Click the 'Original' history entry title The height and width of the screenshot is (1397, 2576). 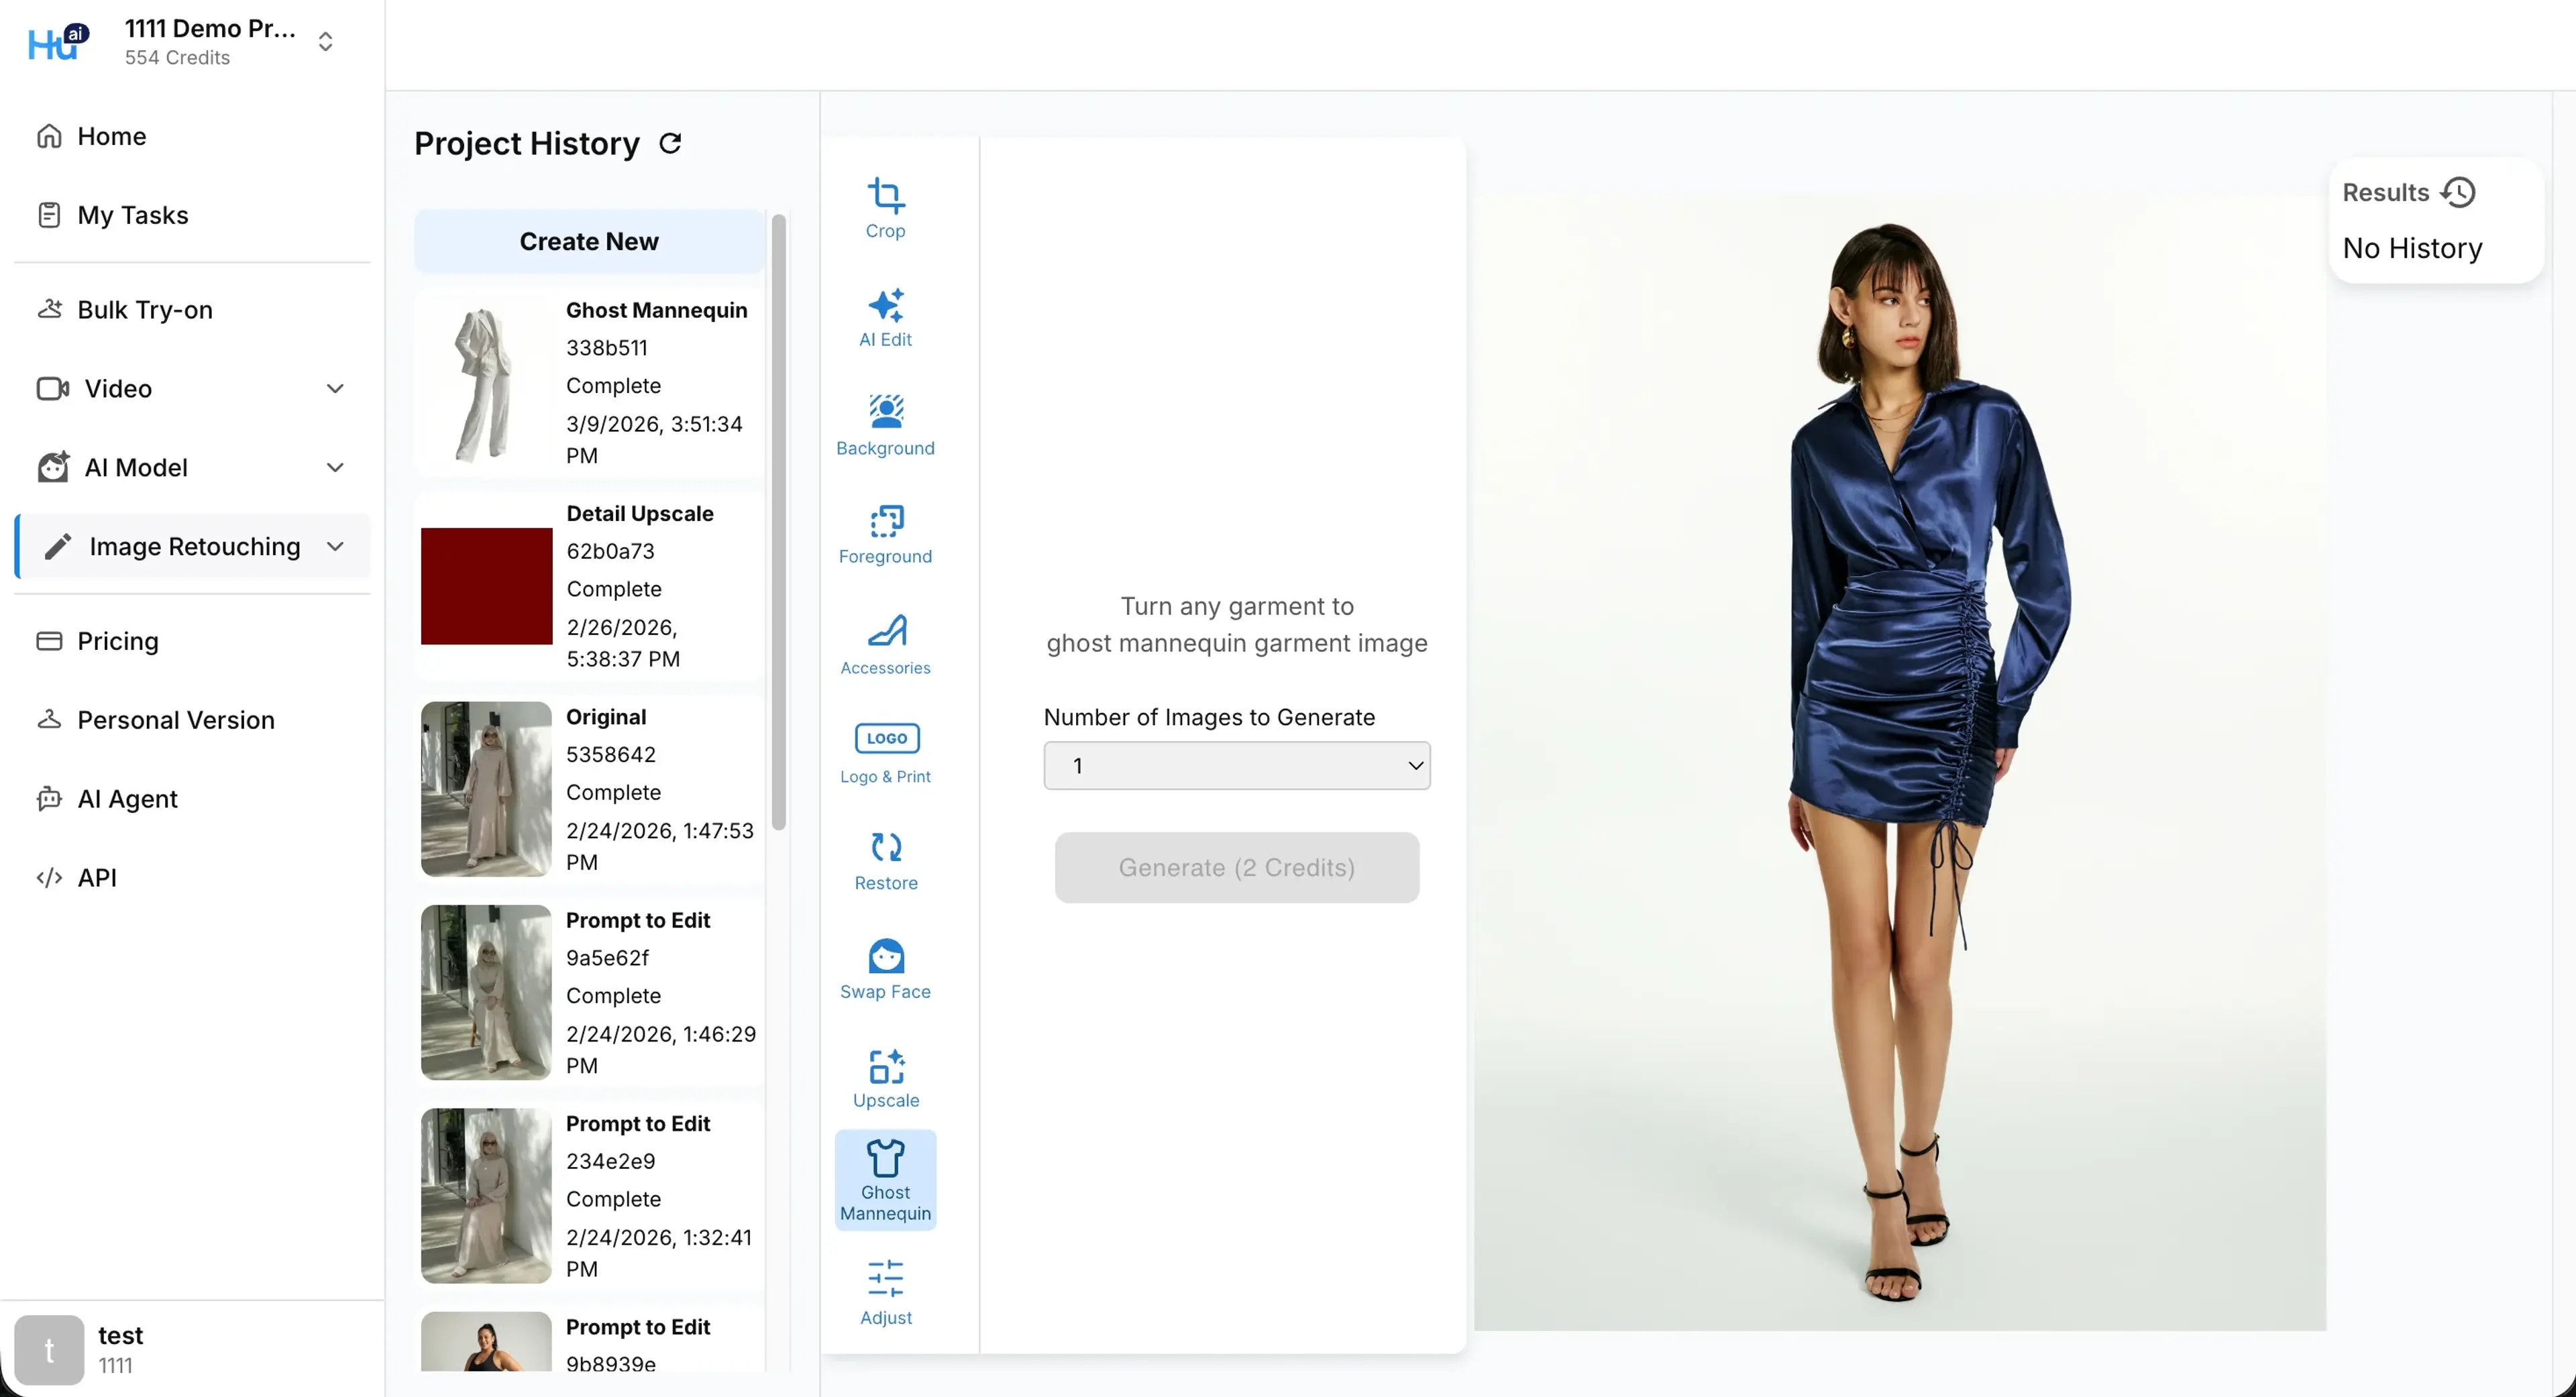click(606, 717)
